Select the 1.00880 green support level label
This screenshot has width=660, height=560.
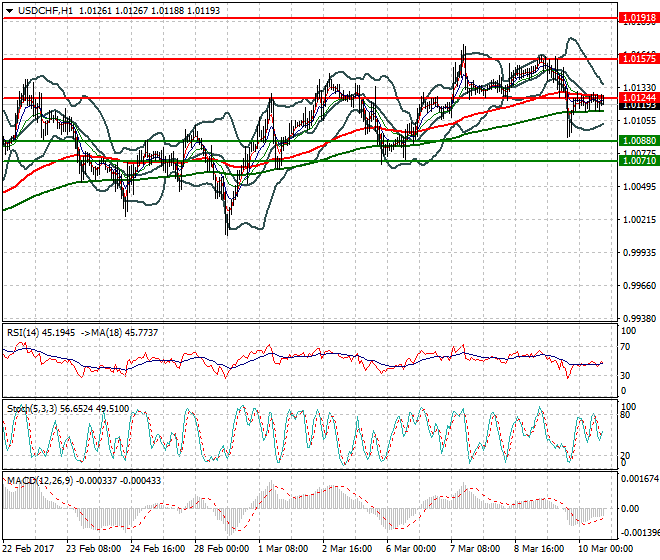[x=639, y=141]
